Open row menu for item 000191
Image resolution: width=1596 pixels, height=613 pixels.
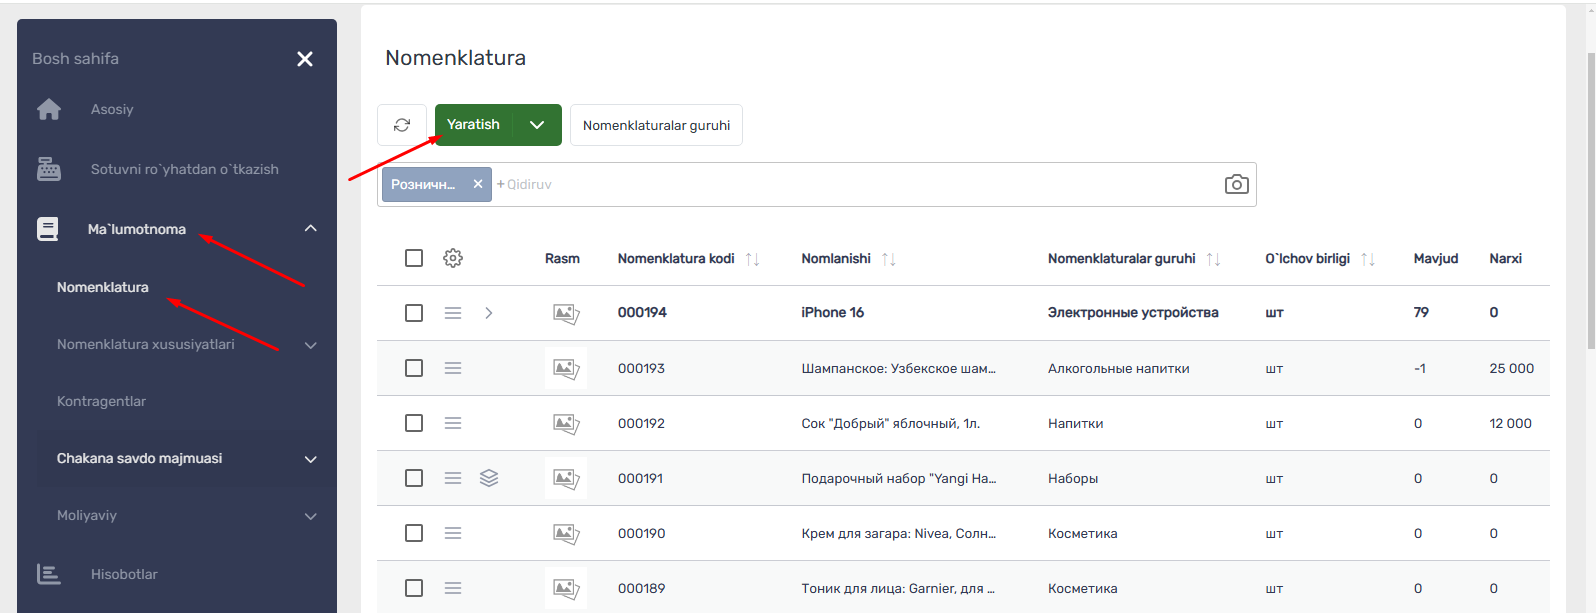tap(453, 478)
